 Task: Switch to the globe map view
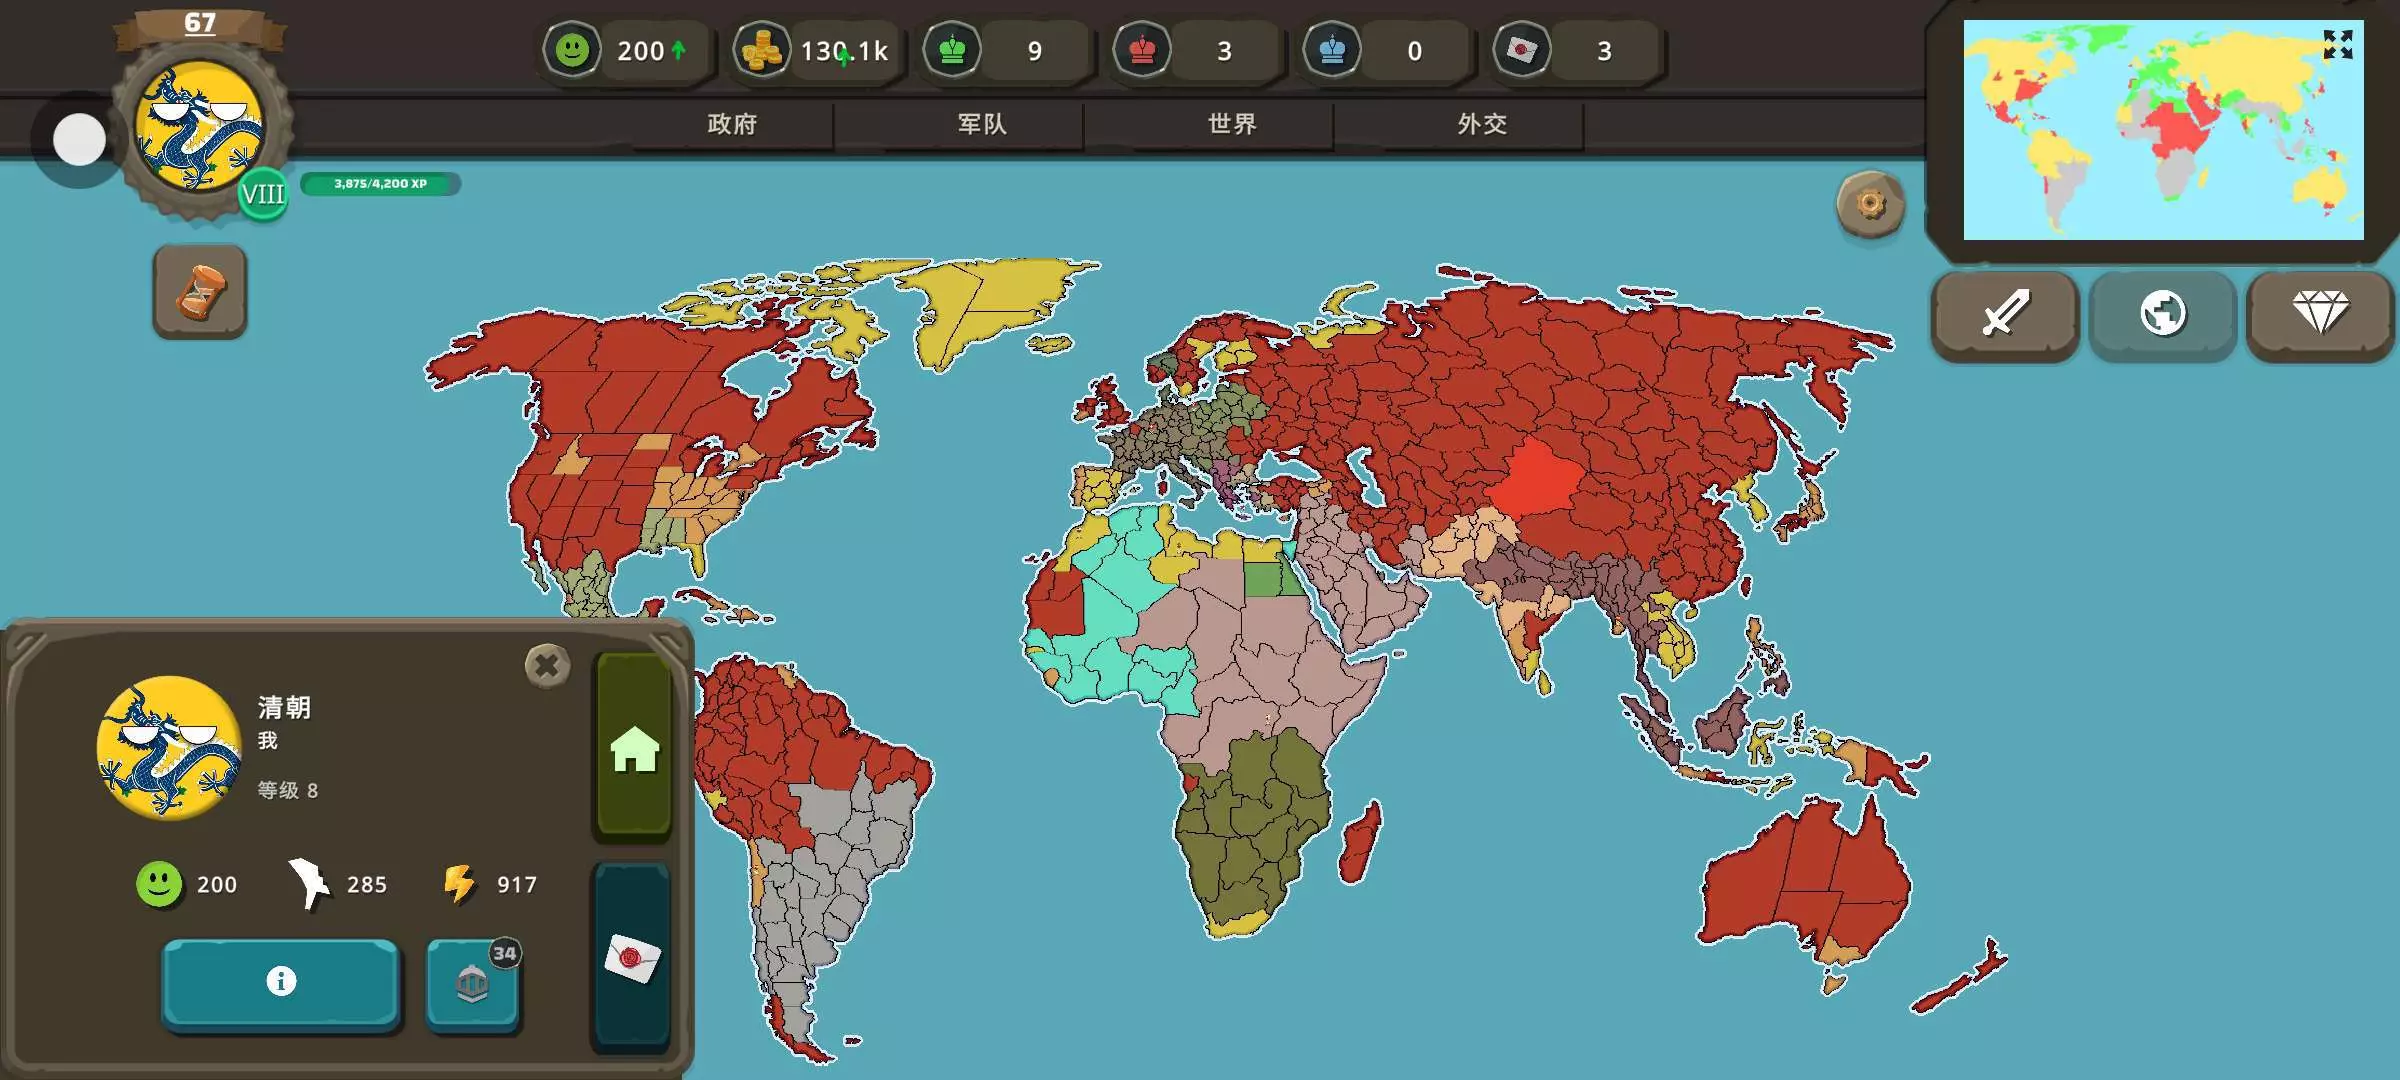tap(2162, 314)
